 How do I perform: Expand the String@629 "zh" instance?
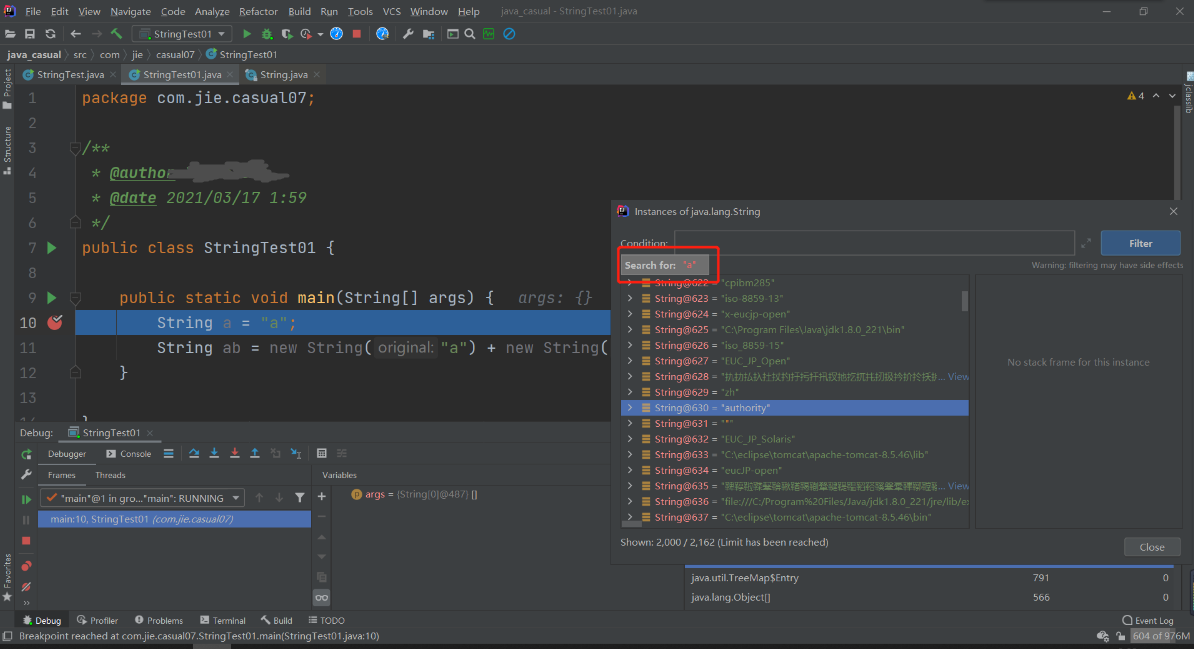point(630,392)
